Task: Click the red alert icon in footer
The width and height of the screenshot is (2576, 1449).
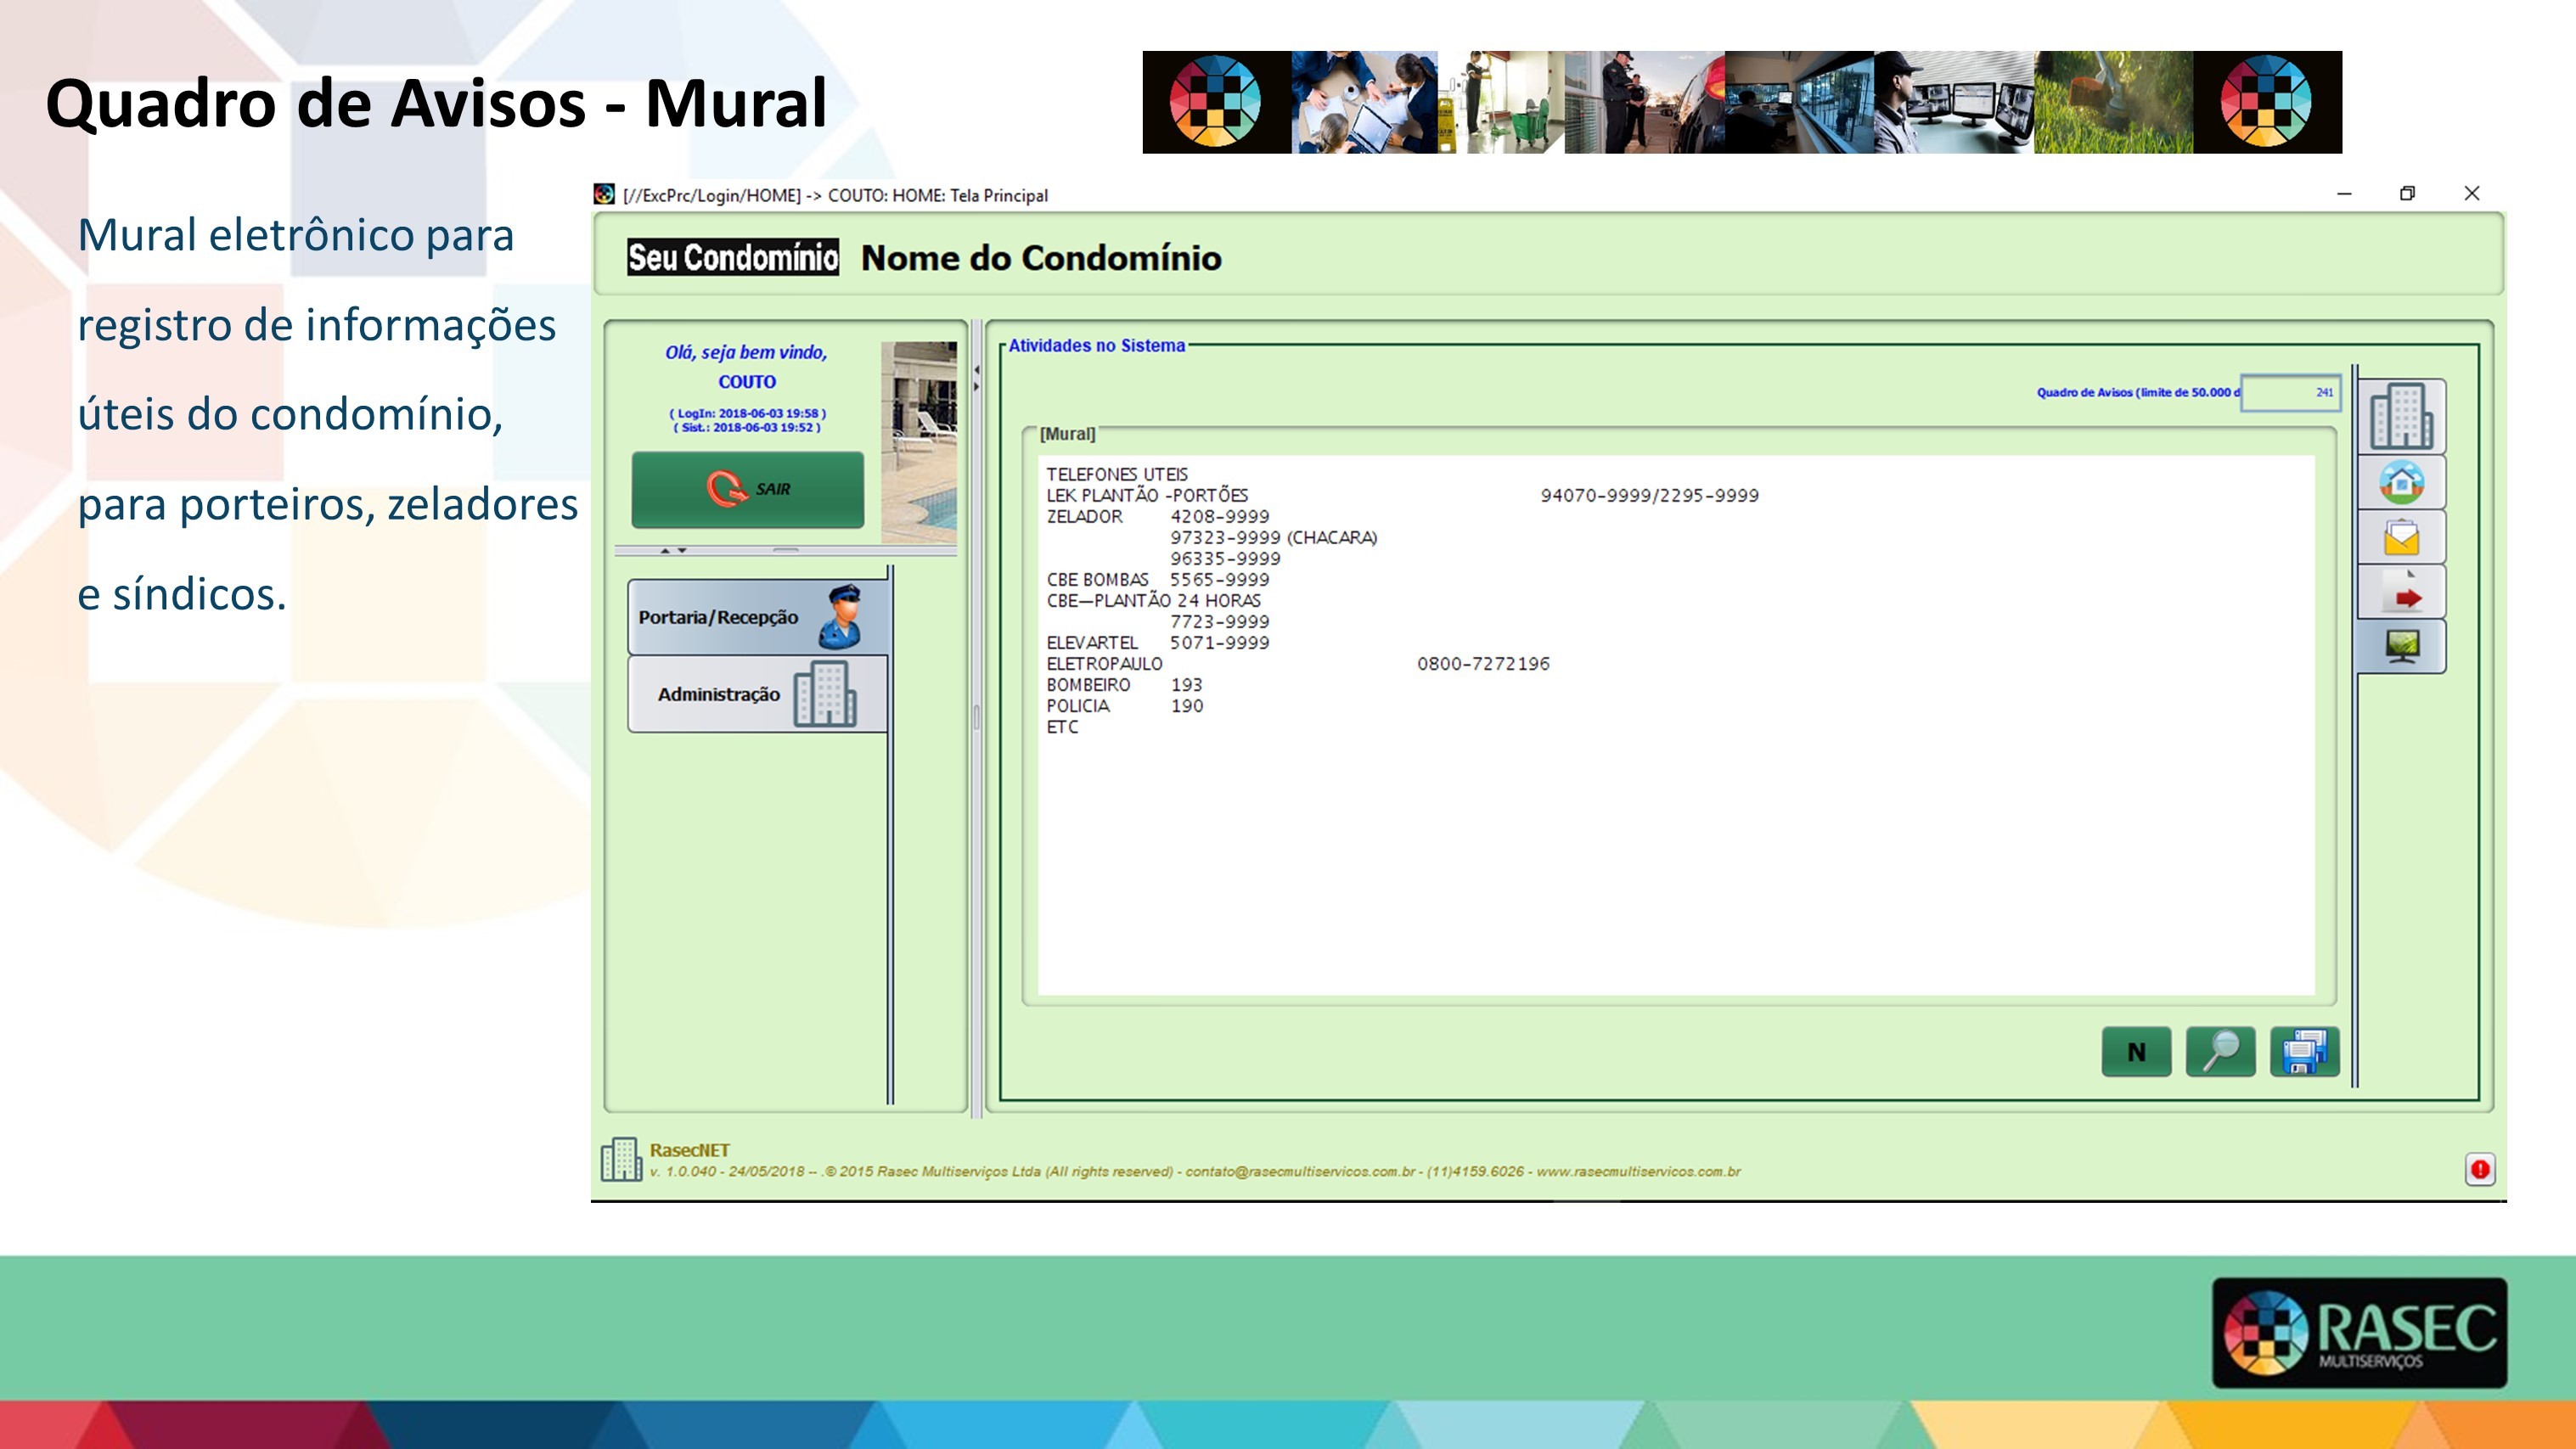Action: (2479, 1169)
